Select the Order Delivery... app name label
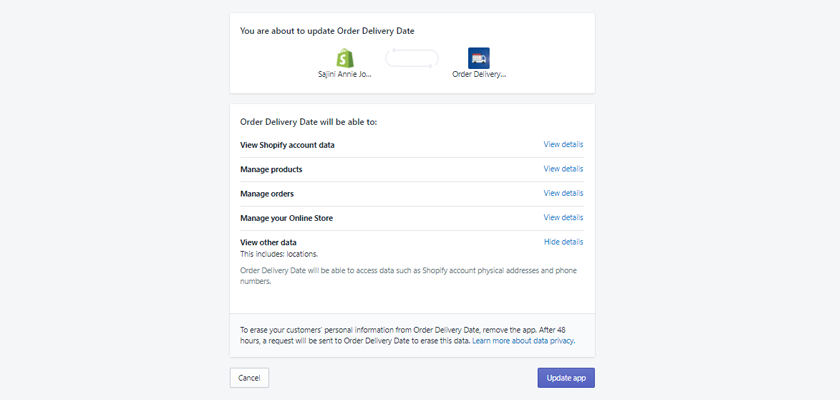 click(479, 75)
